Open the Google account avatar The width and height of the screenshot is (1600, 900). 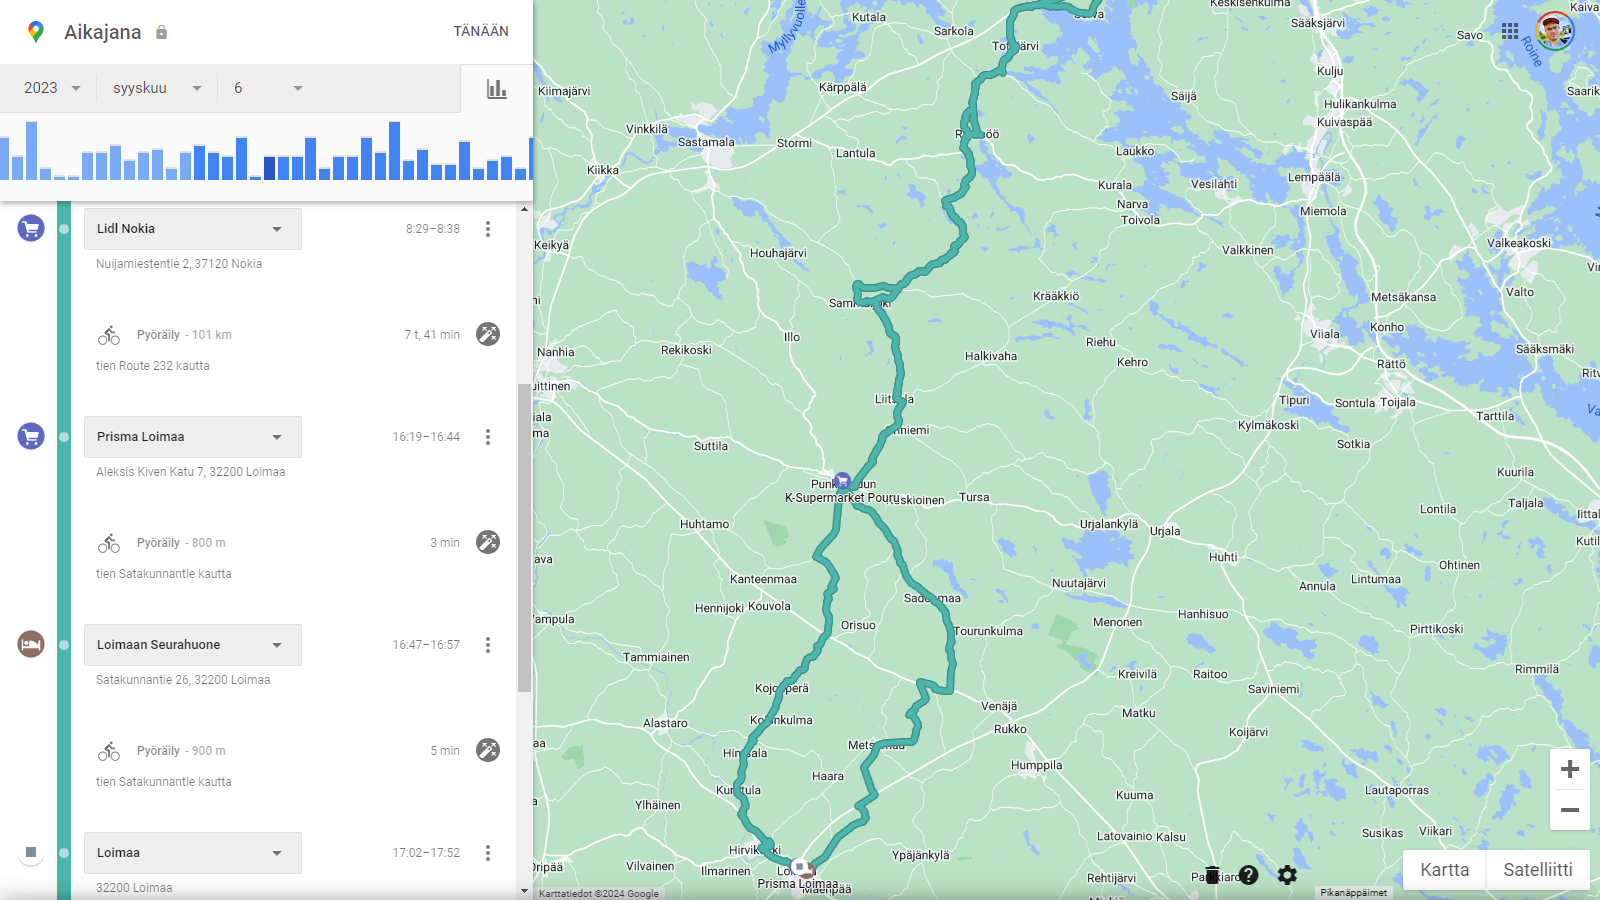[x=1554, y=32]
